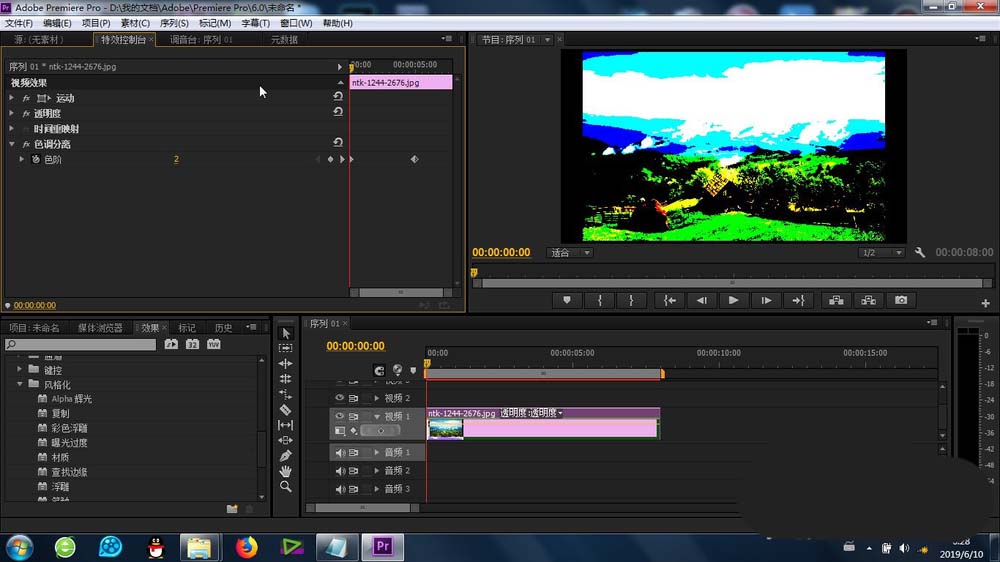This screenshot has height=562, width=1000.
Task: Select the Pen tool in the tools panel
Action: [285, 456]
